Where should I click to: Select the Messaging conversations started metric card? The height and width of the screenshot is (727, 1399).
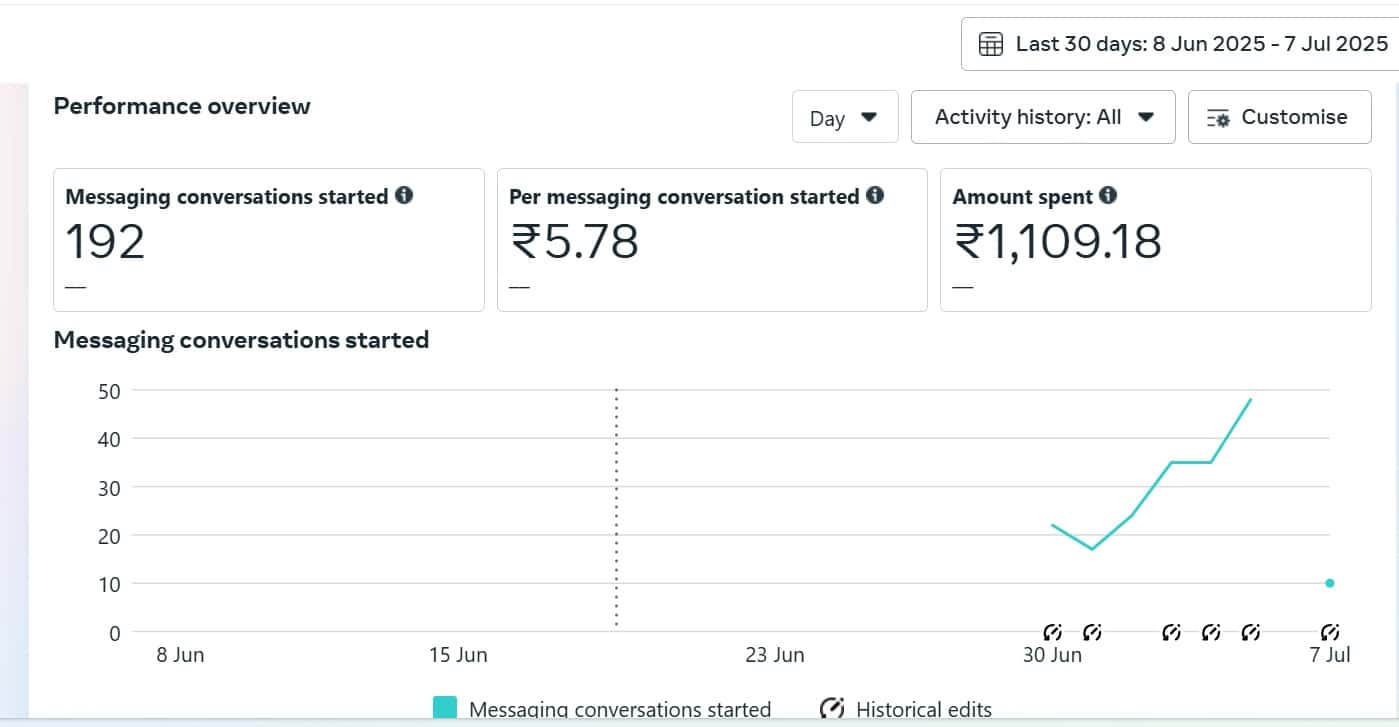tap(268, 240)
